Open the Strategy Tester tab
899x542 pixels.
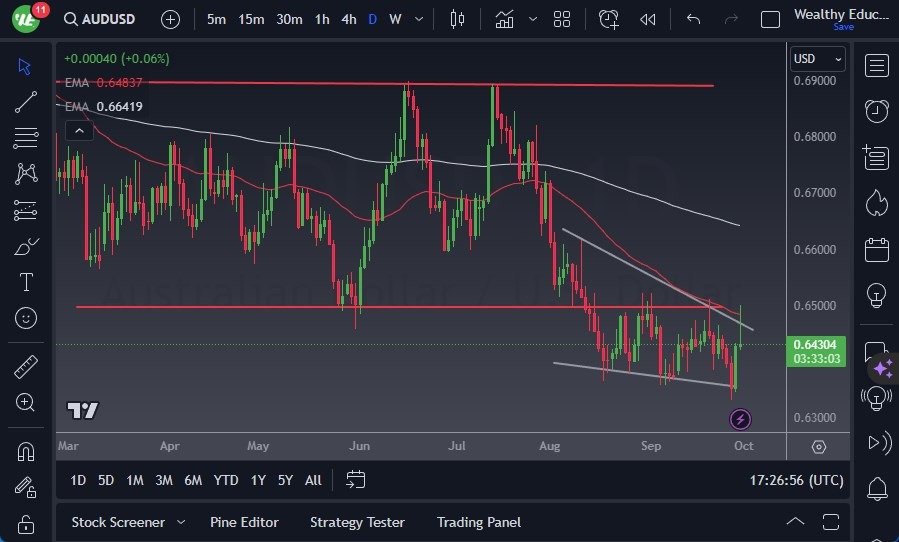click(357, 522)
